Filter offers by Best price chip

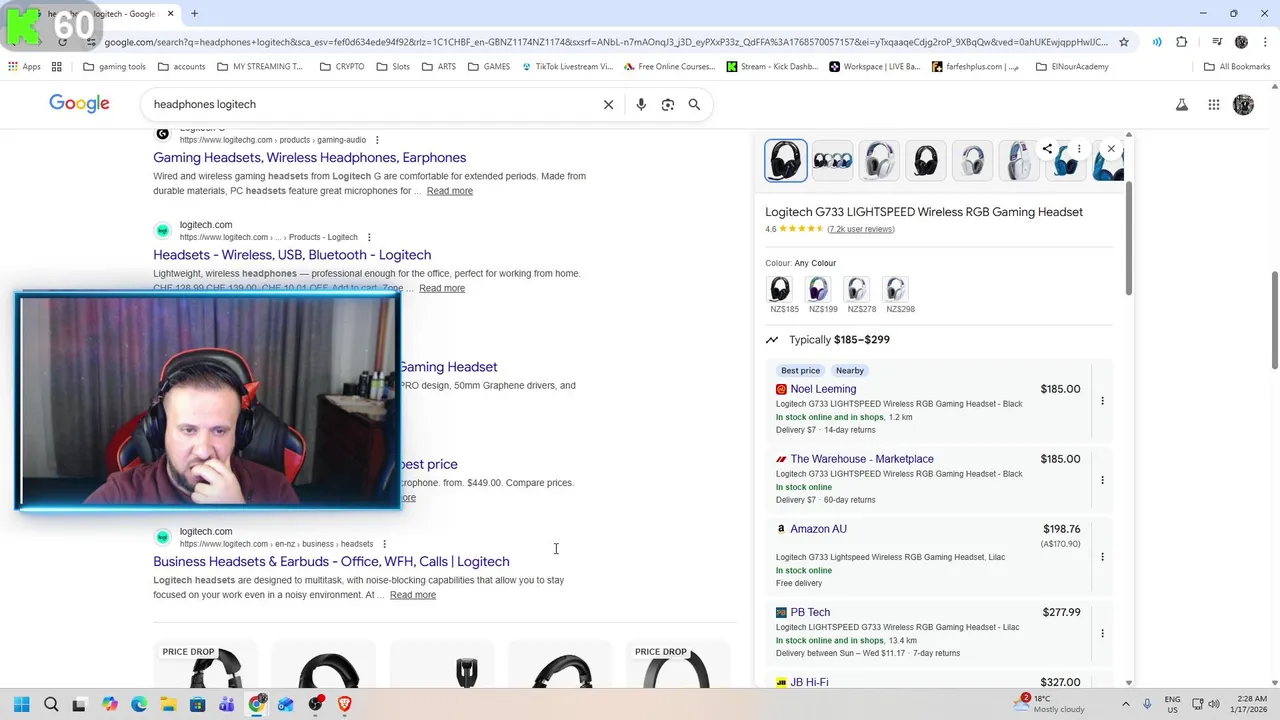coord(801,371)
